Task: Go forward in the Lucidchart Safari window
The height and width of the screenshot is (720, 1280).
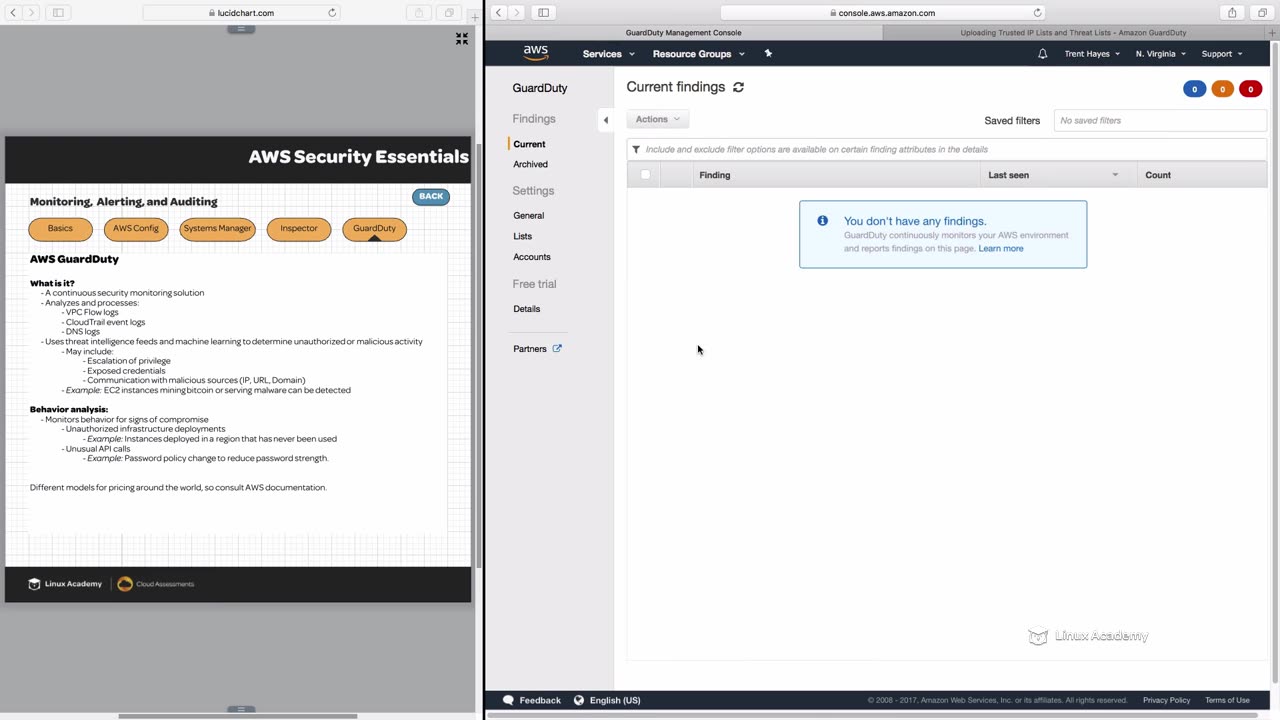Action: (31, 13)
